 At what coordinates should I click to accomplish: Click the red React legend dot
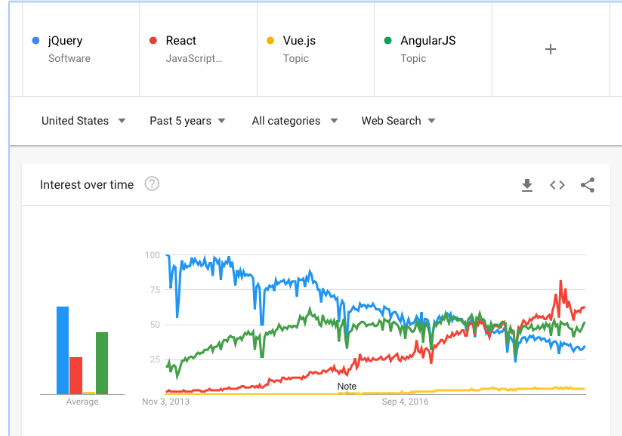153,41
